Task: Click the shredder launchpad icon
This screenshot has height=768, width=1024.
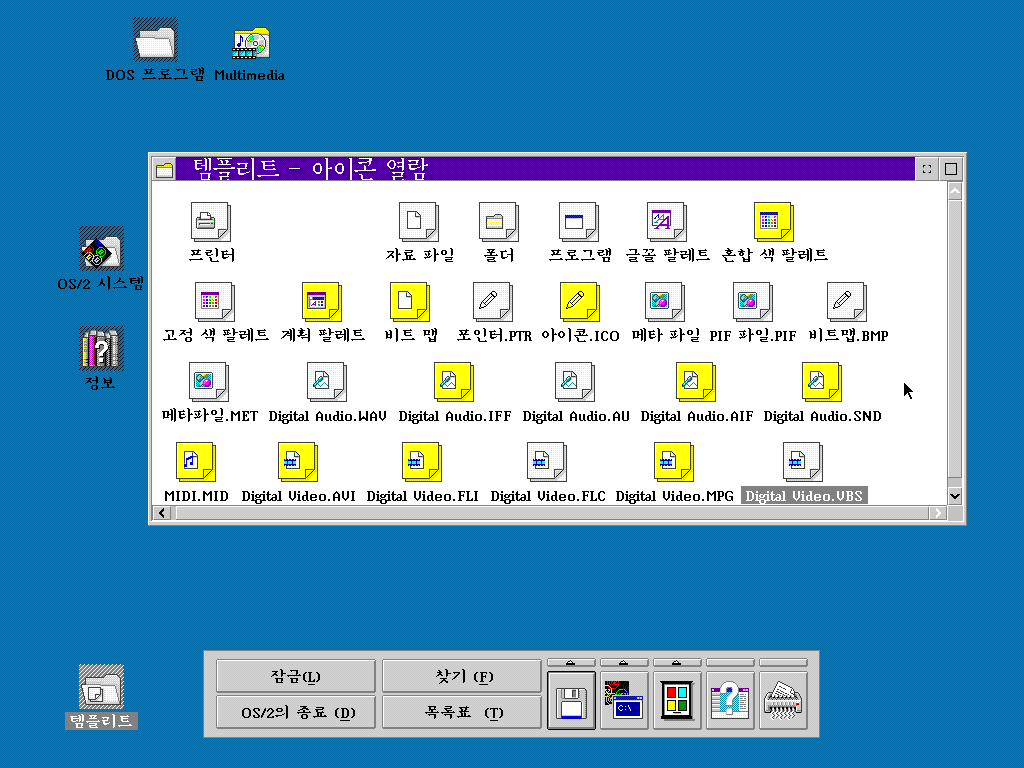Action: coord(783,701)
